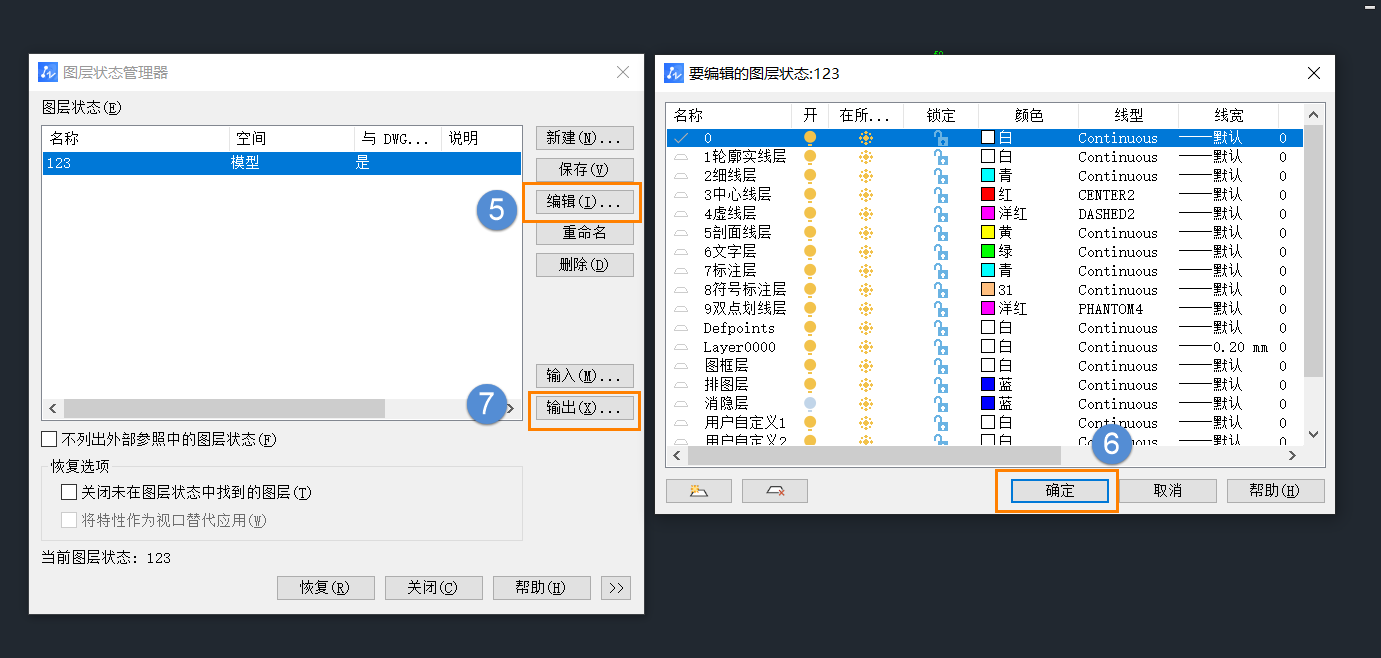Image resolution: width=1381 pixels, height=658 pixels.
Task: Click the magenta color swatch of 4虚线层
Action: 988,214
